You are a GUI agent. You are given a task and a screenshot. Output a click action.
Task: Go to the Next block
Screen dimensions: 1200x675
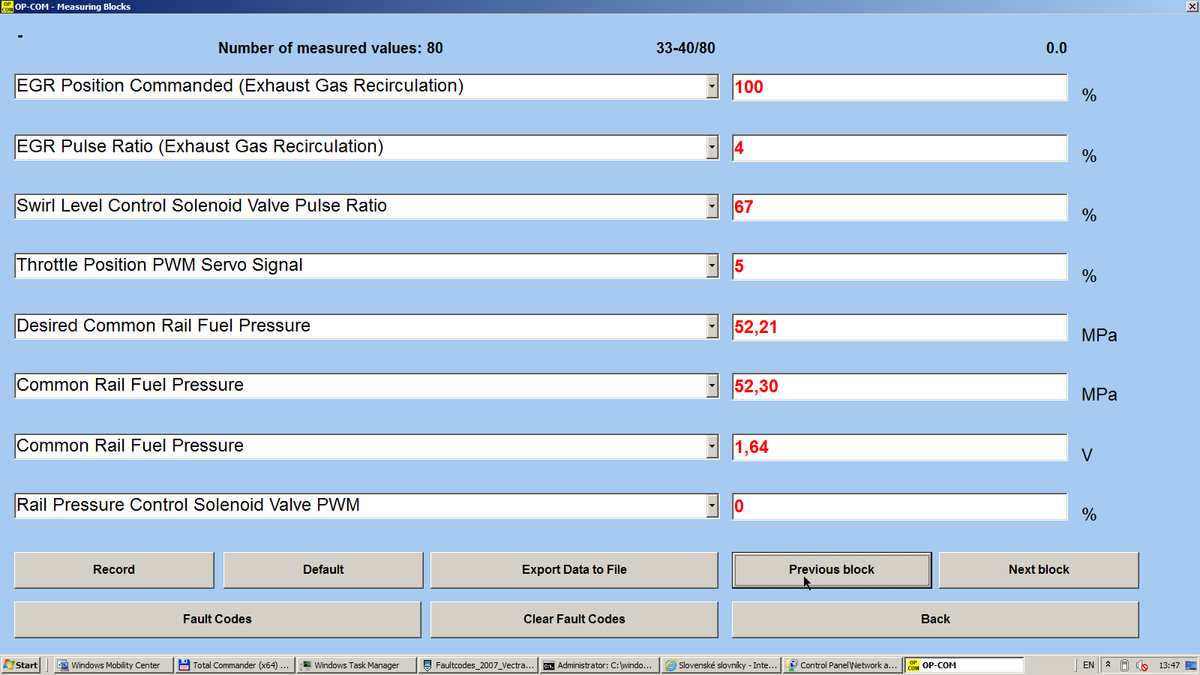click(1038, 570)
